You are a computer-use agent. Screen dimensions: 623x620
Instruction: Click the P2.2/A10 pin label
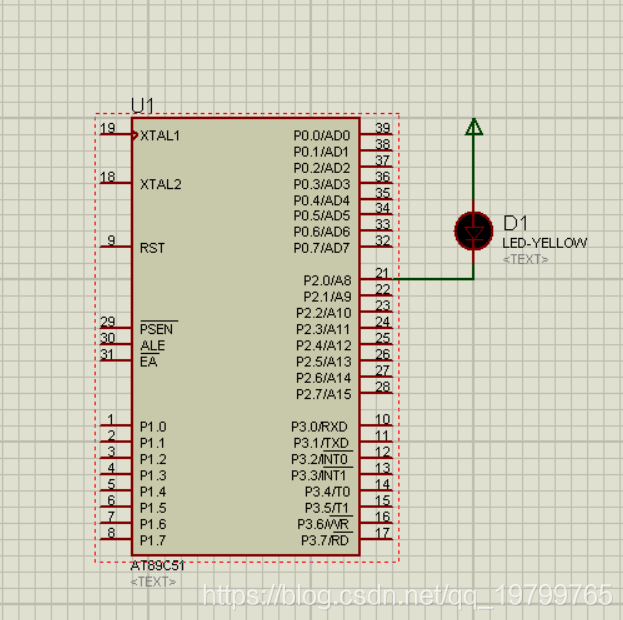point(324,313)
